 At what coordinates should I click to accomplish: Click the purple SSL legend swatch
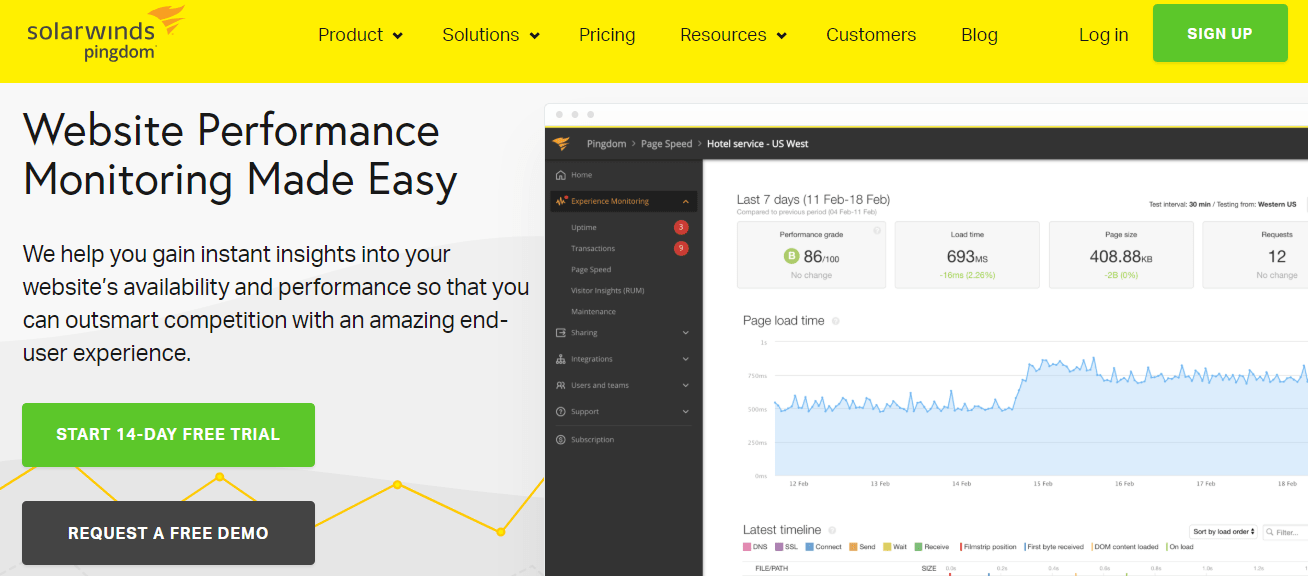click(779, 547)
